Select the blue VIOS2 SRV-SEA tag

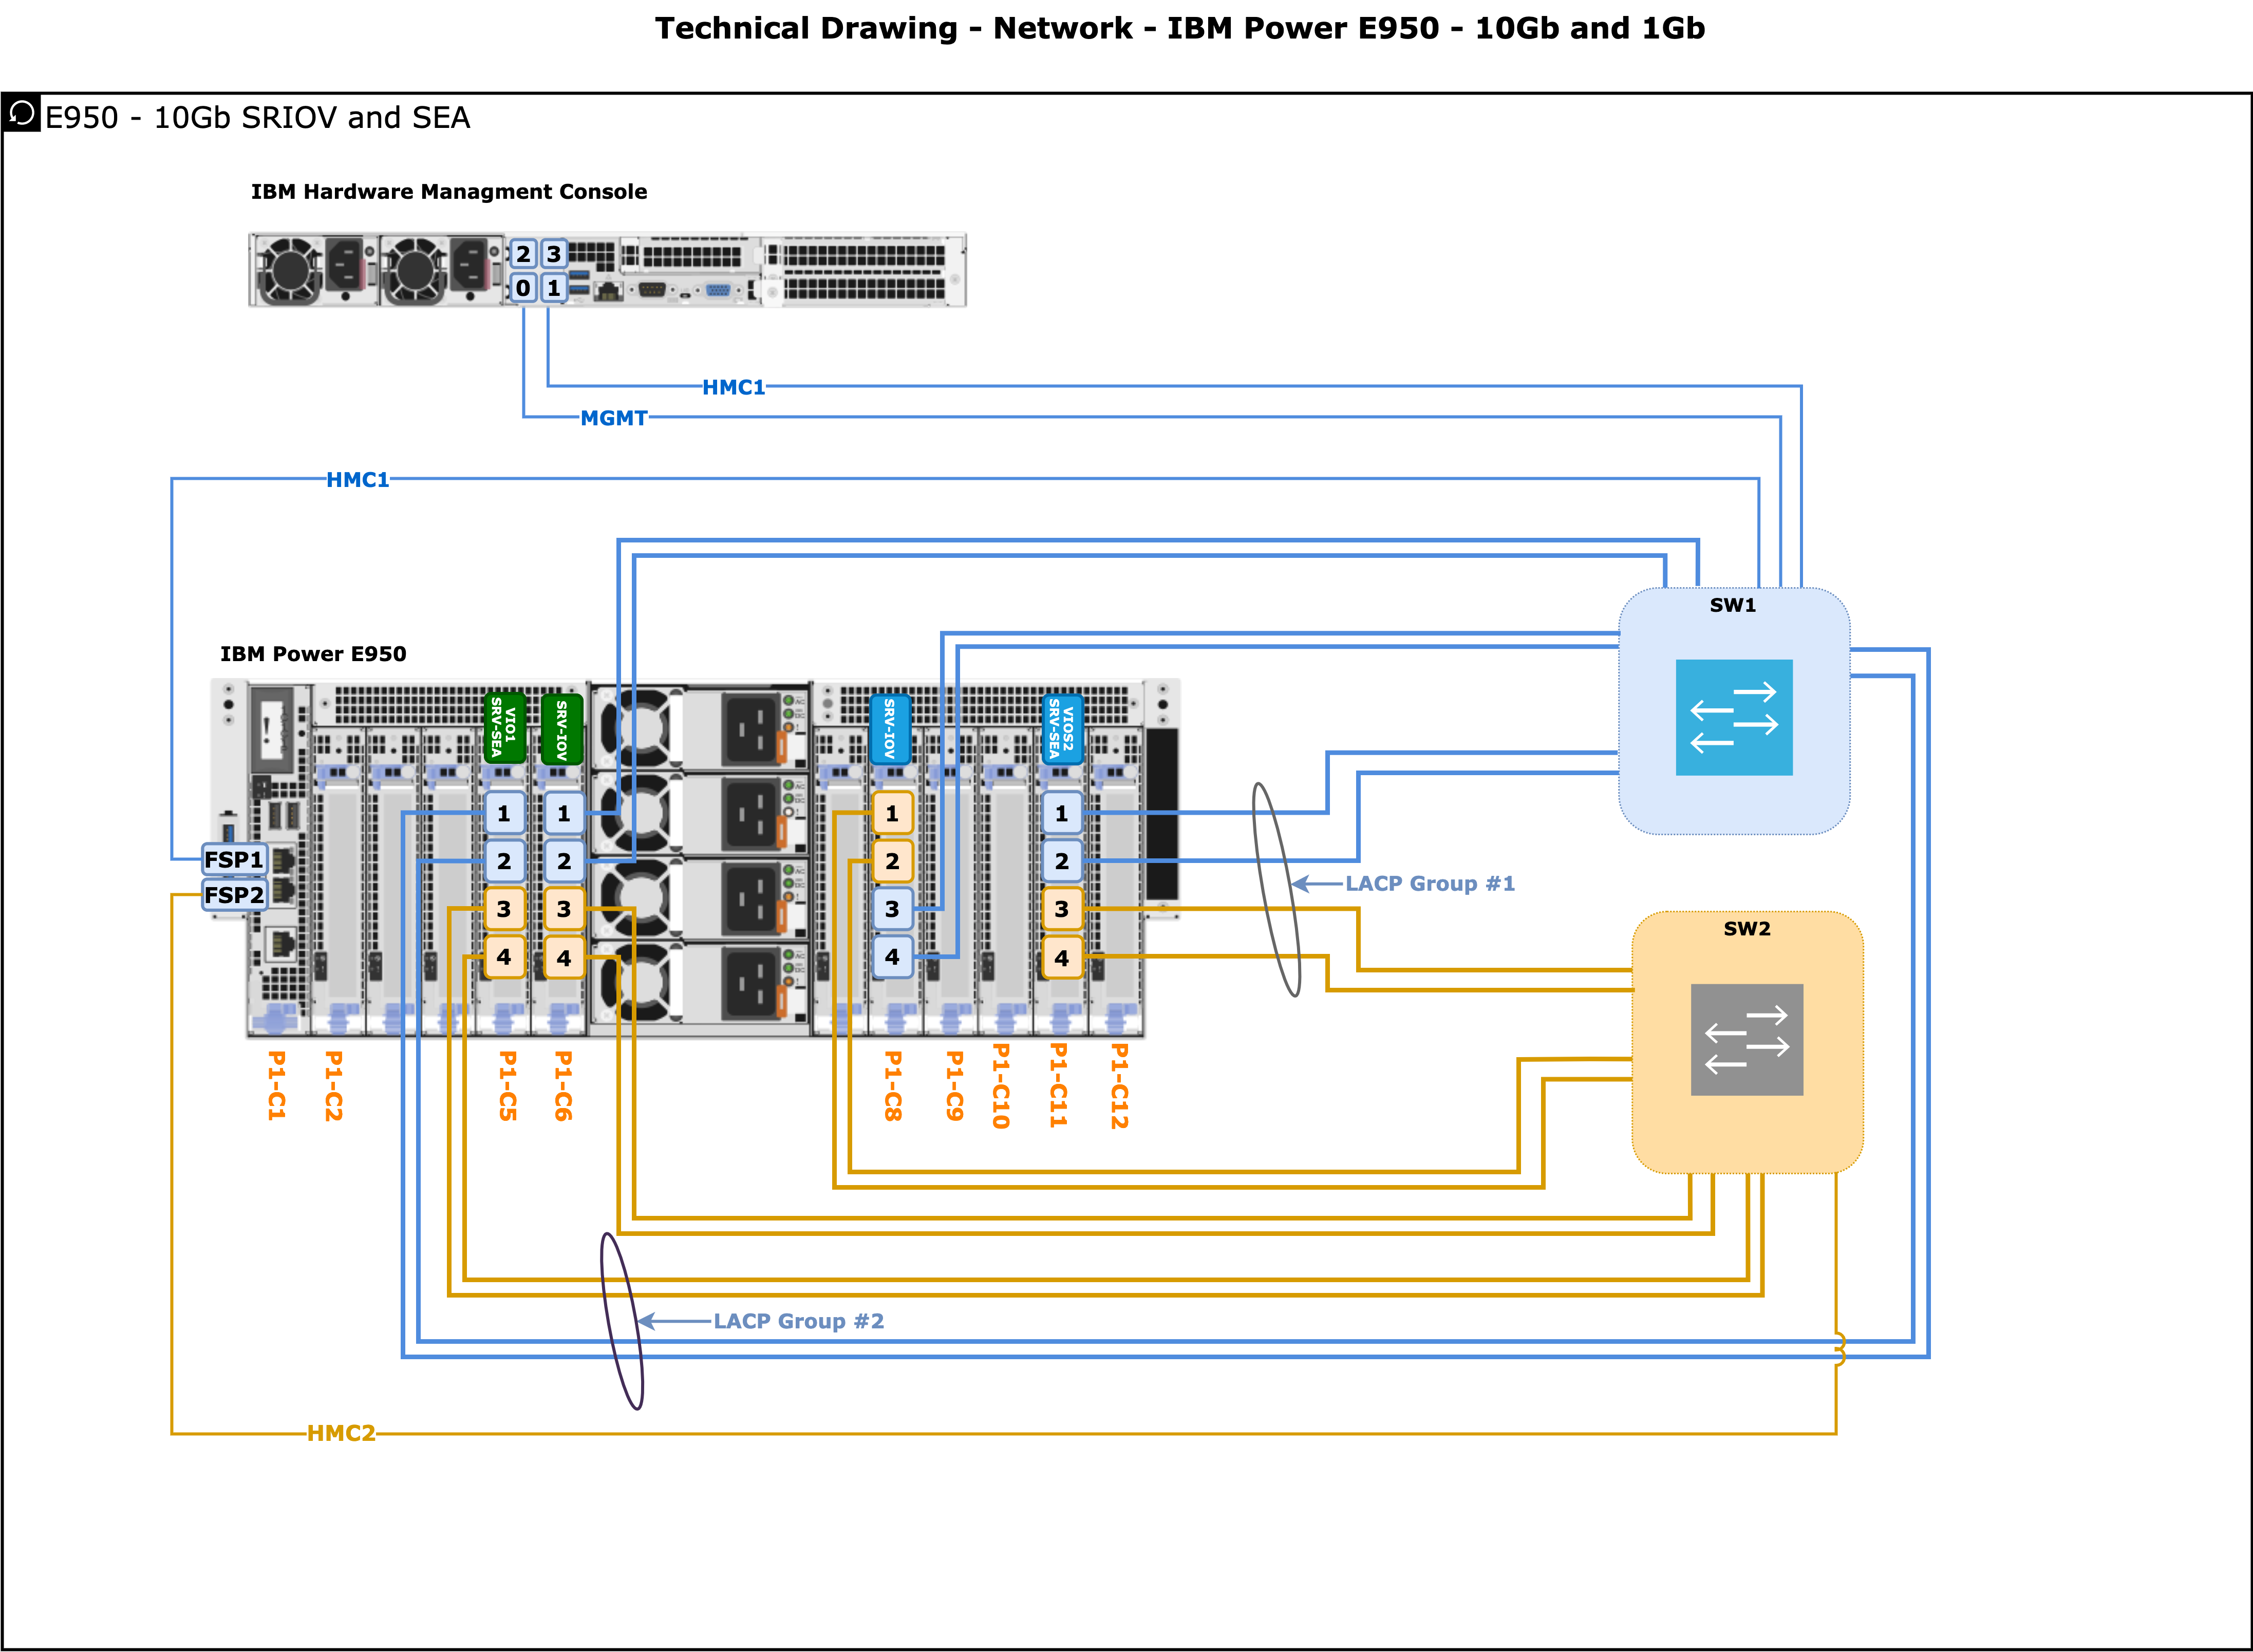[1061, 729]
